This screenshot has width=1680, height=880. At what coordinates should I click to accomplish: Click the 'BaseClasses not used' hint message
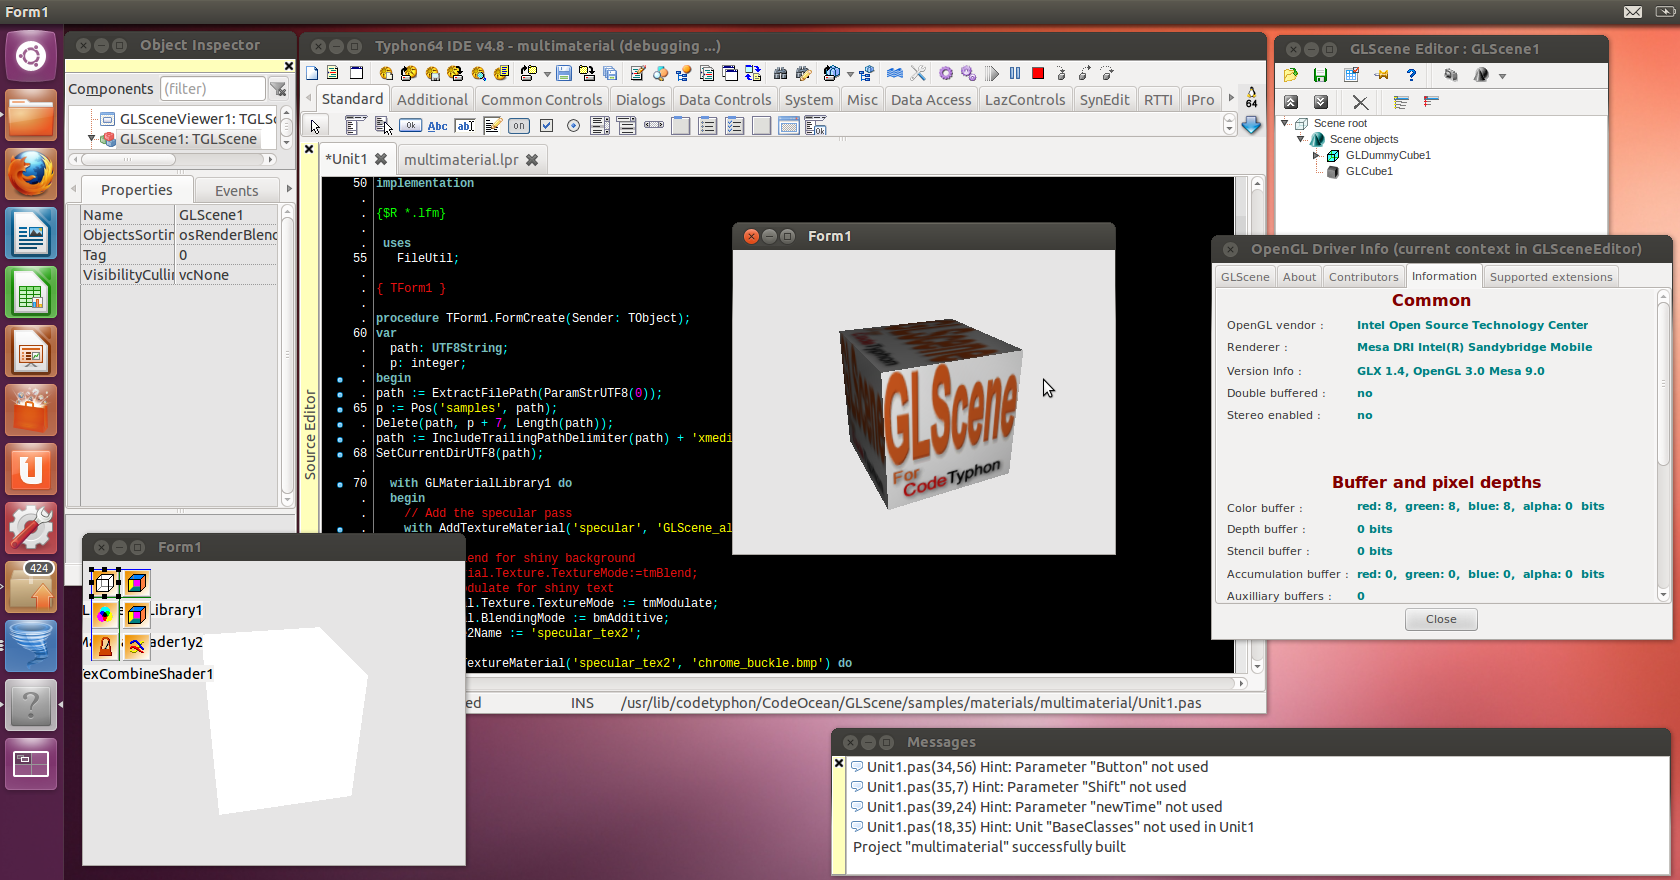coord(1060,827)
